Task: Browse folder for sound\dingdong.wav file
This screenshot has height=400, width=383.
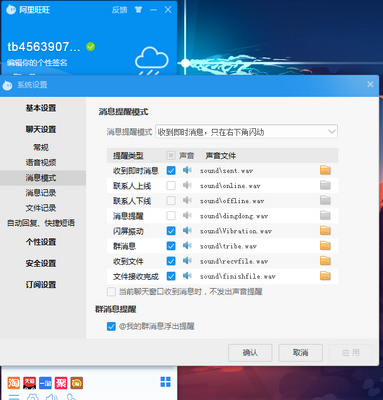Action: tap(325, 215)
